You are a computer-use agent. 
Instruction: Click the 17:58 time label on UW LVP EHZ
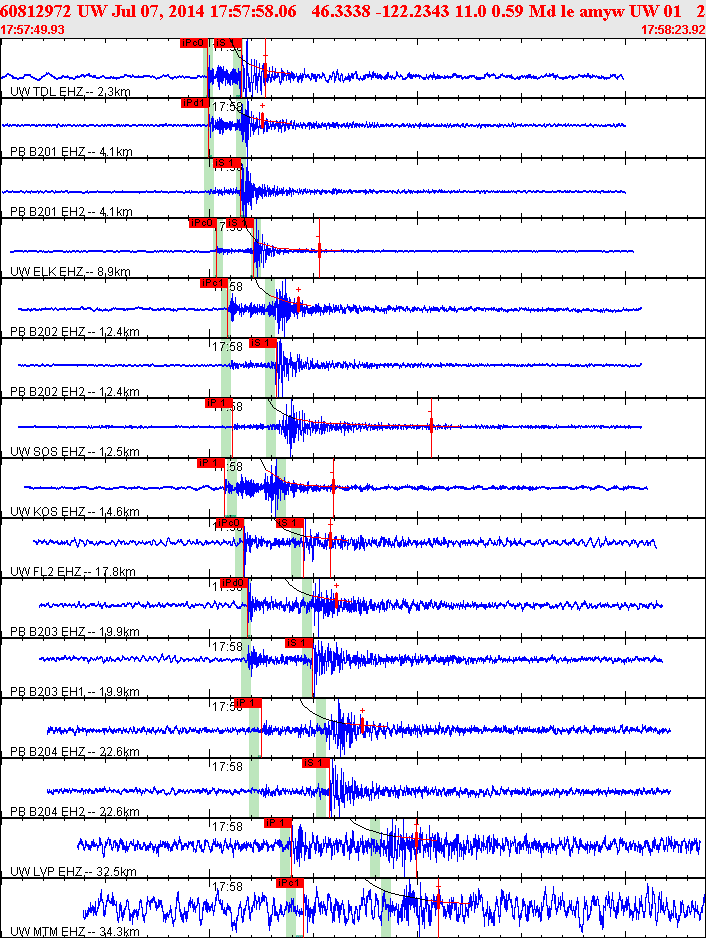(227, 826)
